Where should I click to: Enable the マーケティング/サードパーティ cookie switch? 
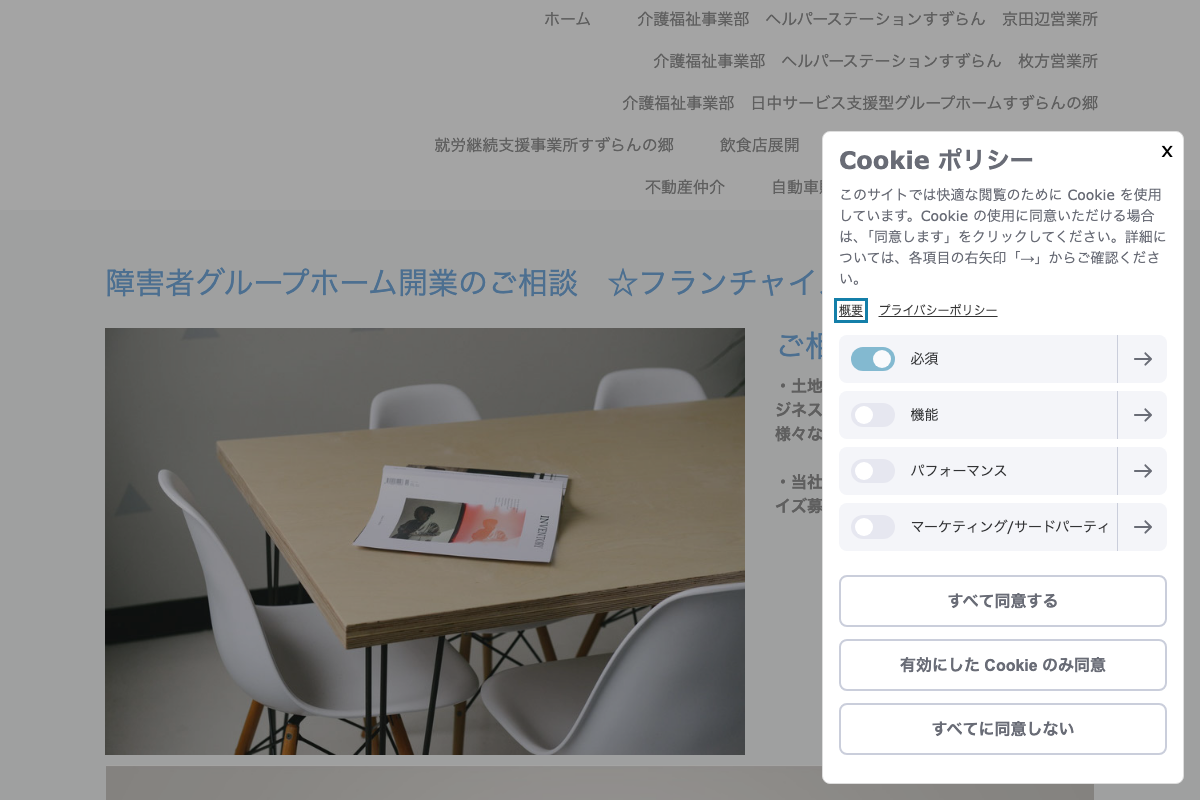click(x=873, y=527)
